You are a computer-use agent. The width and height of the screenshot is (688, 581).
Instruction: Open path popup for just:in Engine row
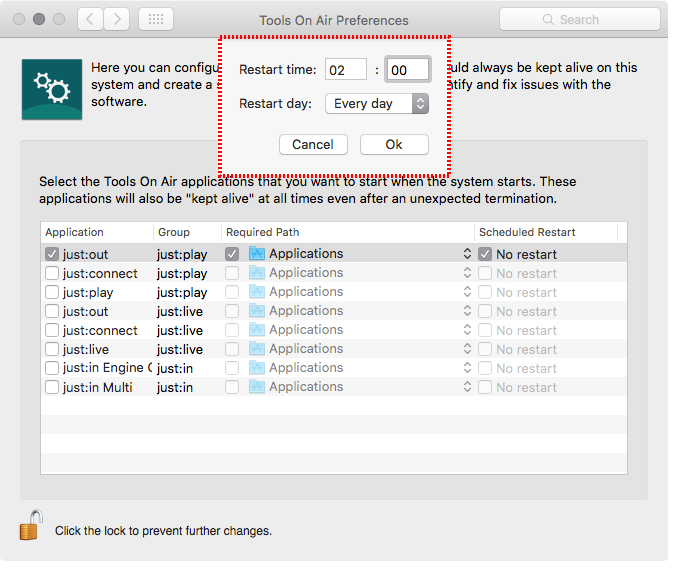[467, 368]
